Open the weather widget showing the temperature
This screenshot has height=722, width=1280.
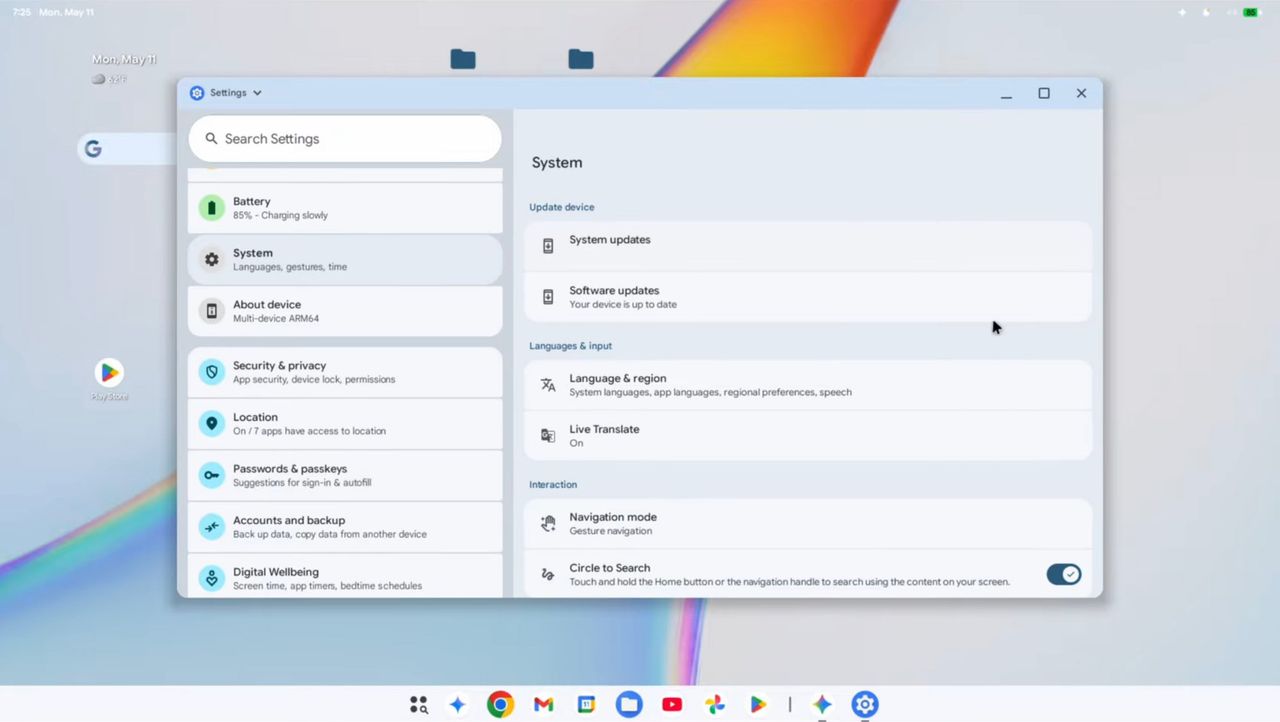(109, 79)
